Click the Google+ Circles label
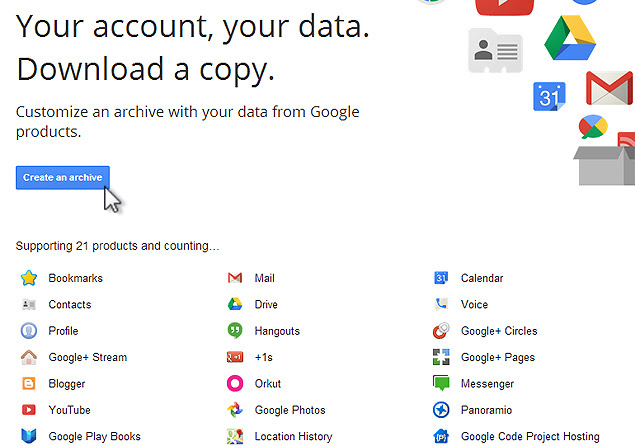This screenshot has width=635, height=446. [x=499, y=331]
